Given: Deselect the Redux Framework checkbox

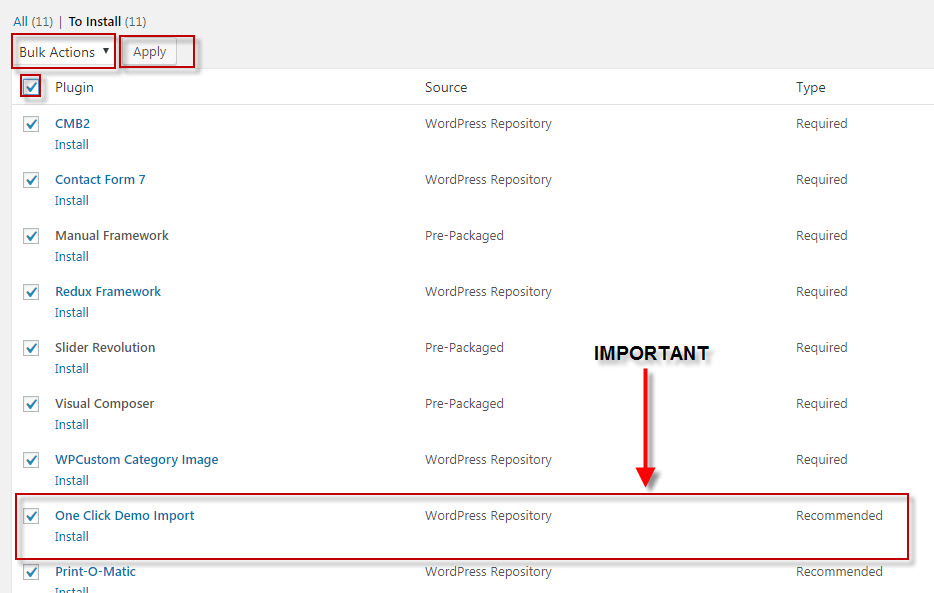Looking at the screenshot, I should [32, 292].
